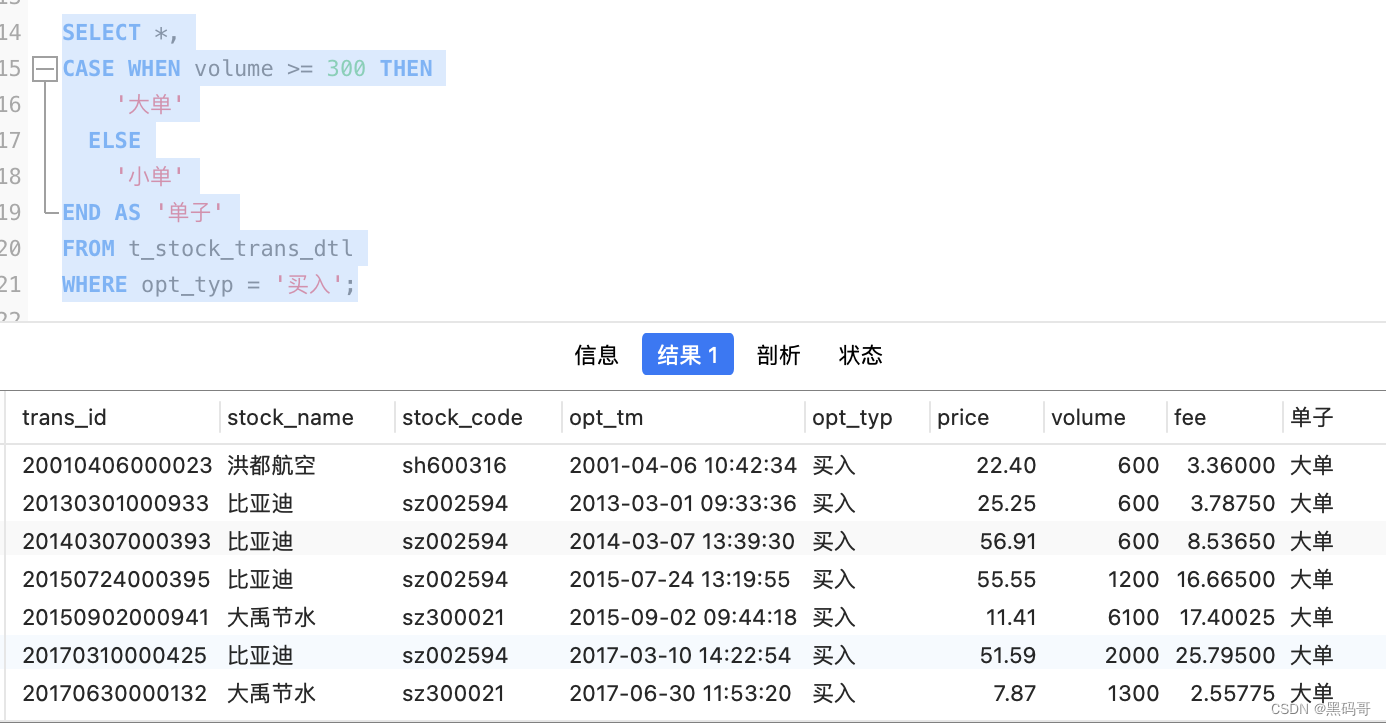1386x726 pixels.
Task: Select cell 20170310000425 in trans_id
Action: 114,655
